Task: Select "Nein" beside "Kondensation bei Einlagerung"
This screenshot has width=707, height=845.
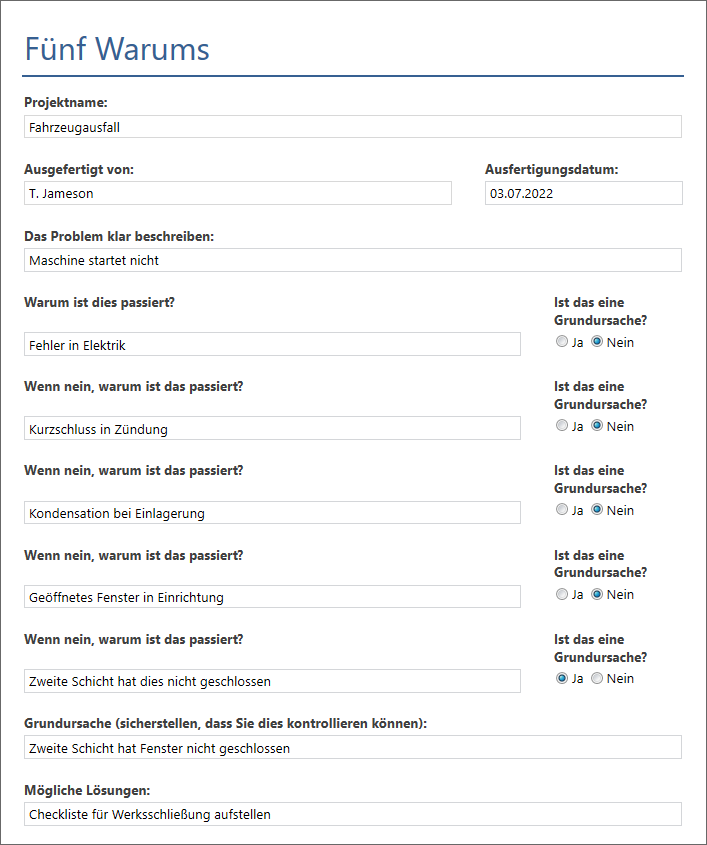Action: pos(597,509)
